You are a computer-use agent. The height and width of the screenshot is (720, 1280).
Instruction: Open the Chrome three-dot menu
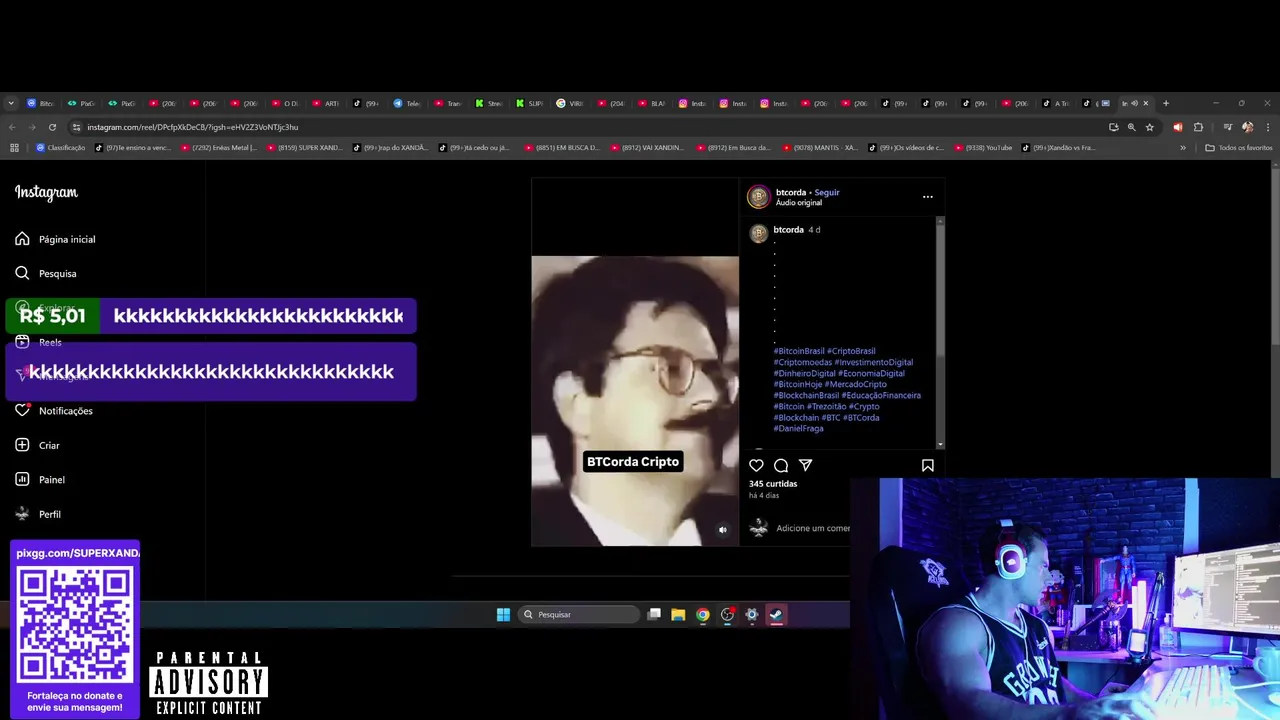1267,127
